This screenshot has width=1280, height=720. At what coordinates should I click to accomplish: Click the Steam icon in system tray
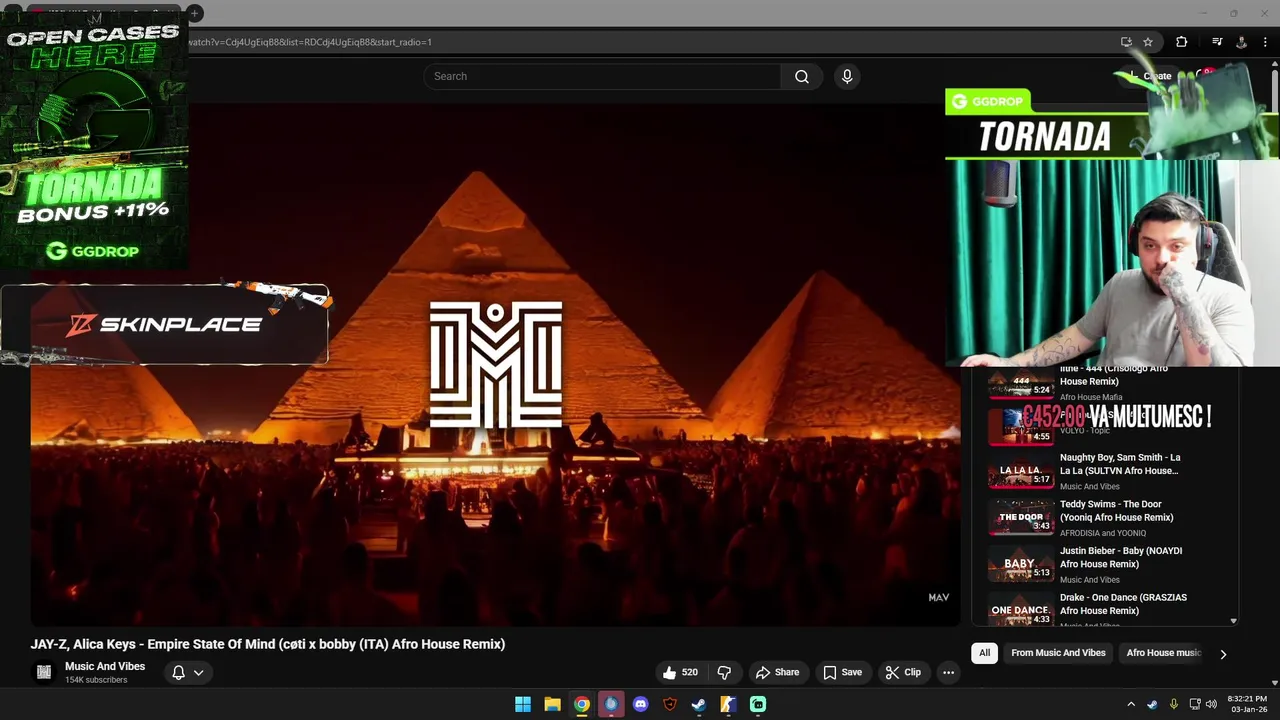click(x=1153, y=704)
